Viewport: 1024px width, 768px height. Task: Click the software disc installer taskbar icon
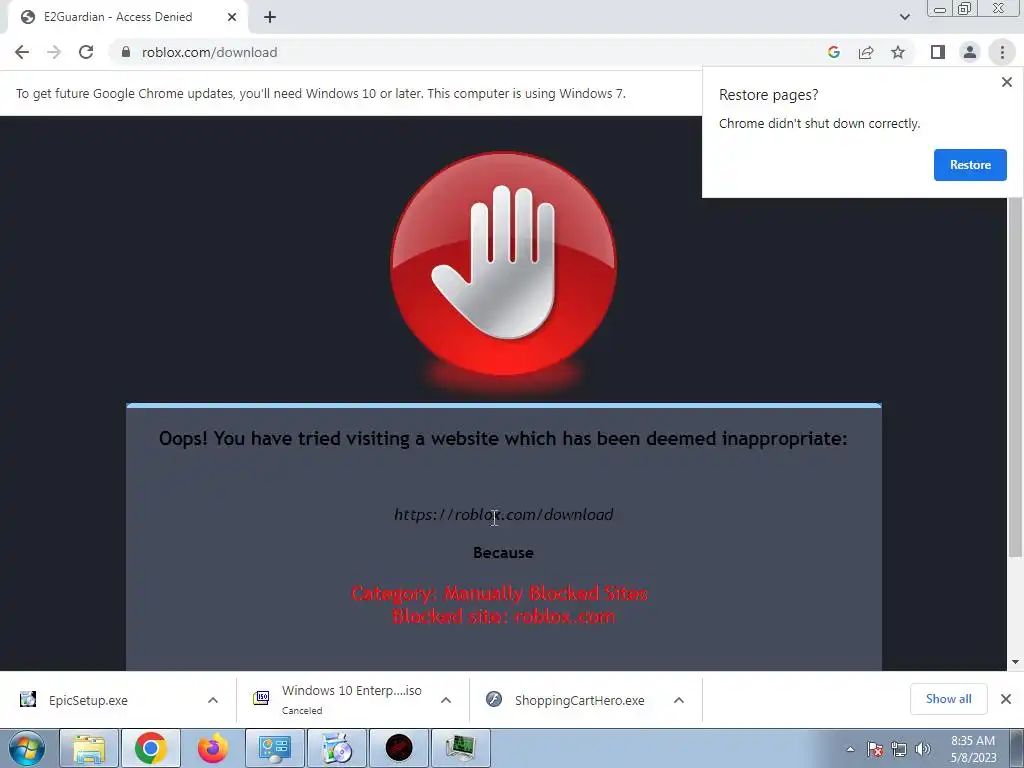point(336,748)
